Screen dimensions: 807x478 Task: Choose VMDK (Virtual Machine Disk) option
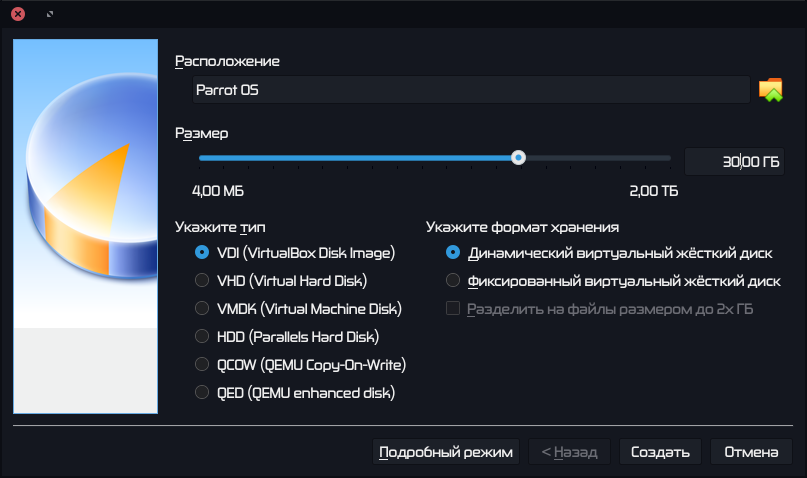click(202, 308)
